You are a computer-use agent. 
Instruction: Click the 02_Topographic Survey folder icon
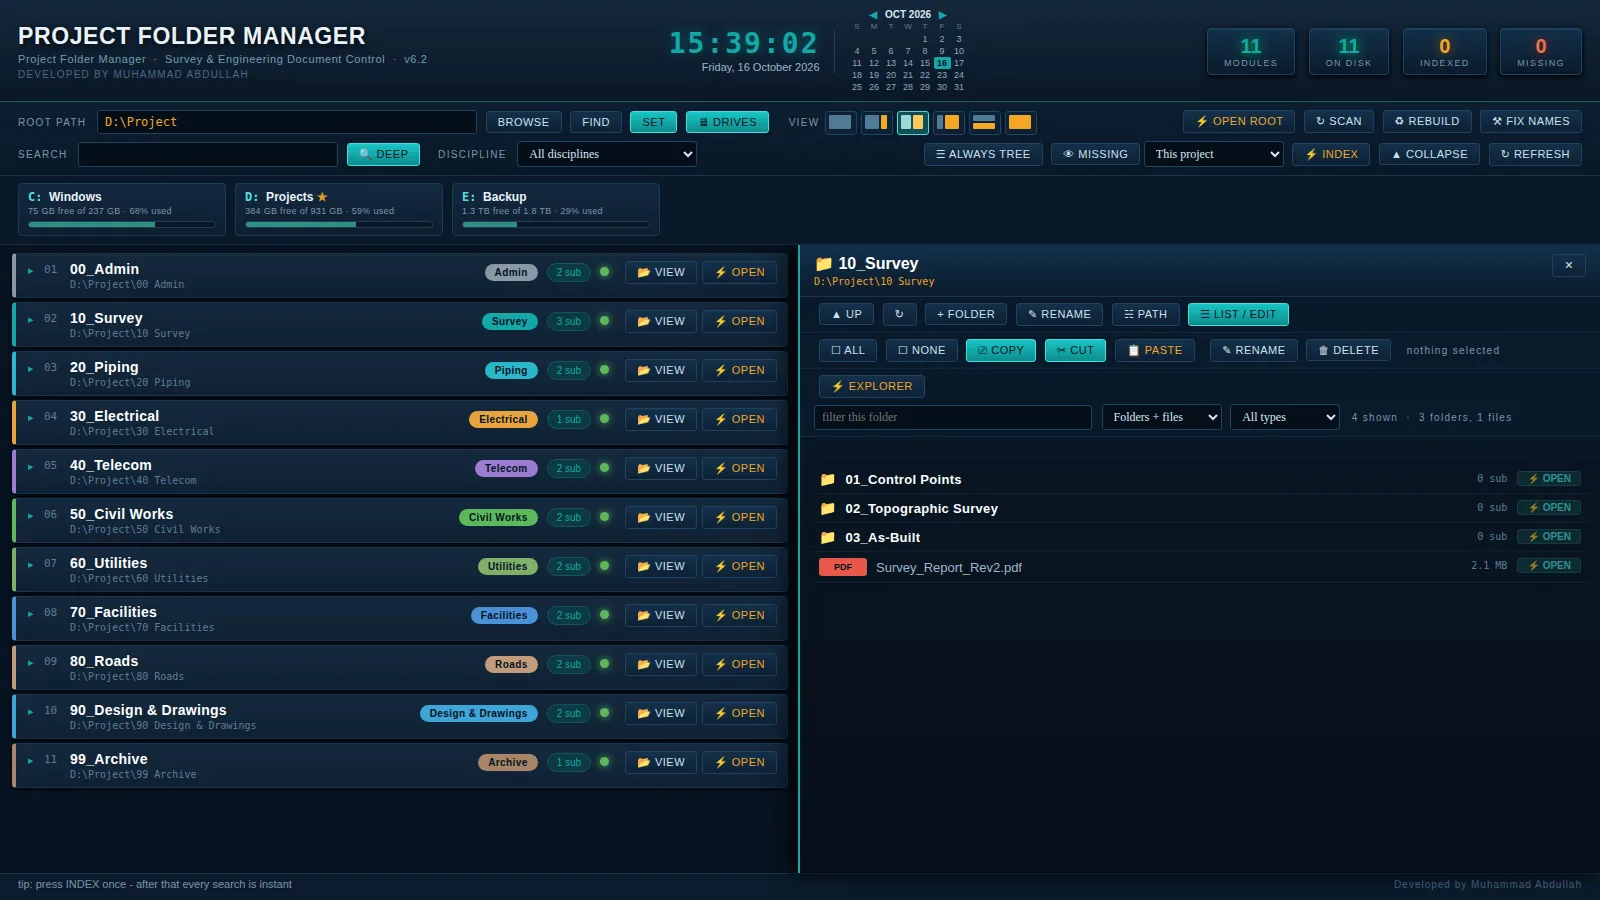tap(828, 509)
